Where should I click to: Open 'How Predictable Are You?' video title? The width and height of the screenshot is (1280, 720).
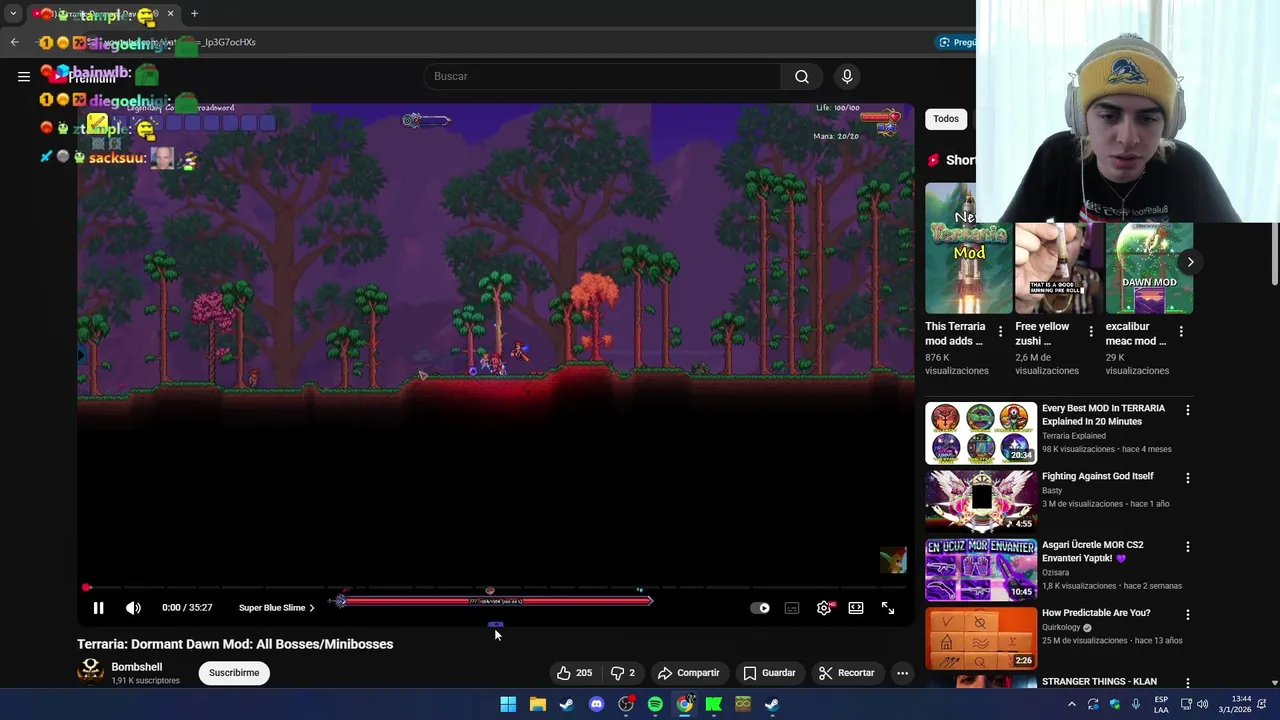pyautogui.click(x=1096, y=613)
